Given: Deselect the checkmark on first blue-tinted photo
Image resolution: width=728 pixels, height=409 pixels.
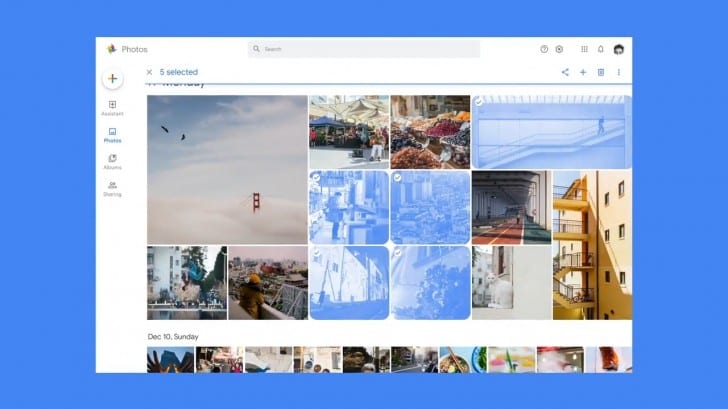Looking at the screenshot, I should 316,177.
